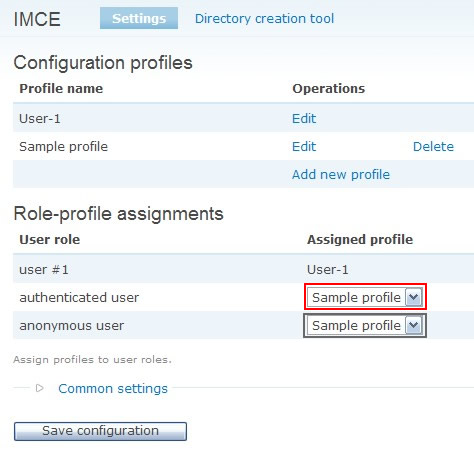Viewport: 474px width, 449px height.
Task: Expand the Common settings disclosure triangle
Action: click(40, 388)
